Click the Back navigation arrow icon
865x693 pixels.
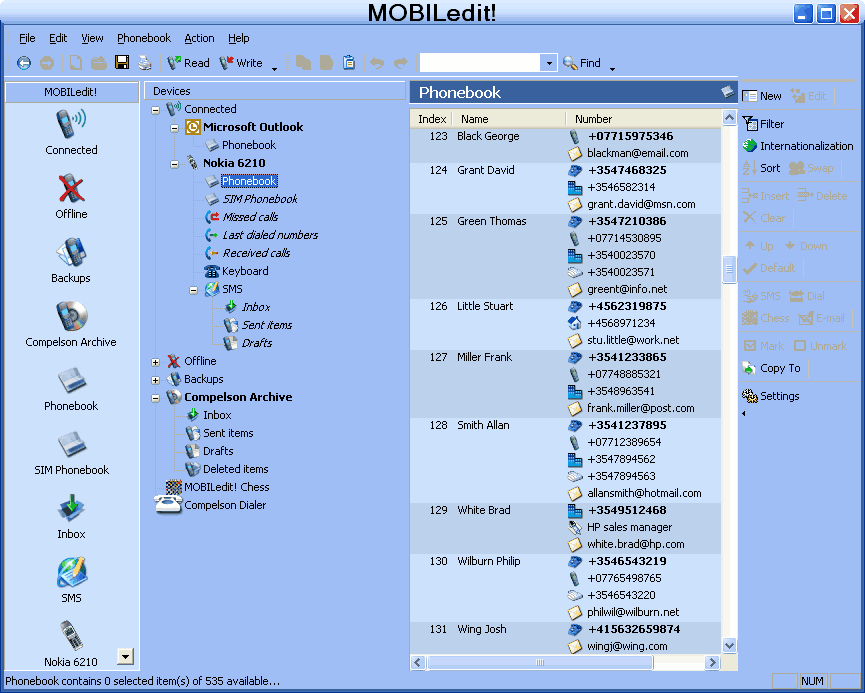(24, 63)
